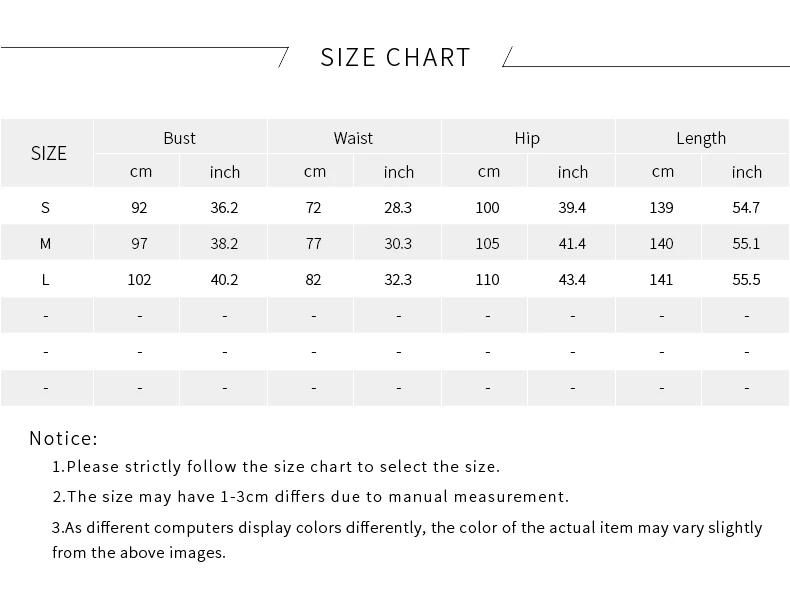Select the SIZE column header
The height and width of the screenshot is (592, 790).
tap(48, 153)
